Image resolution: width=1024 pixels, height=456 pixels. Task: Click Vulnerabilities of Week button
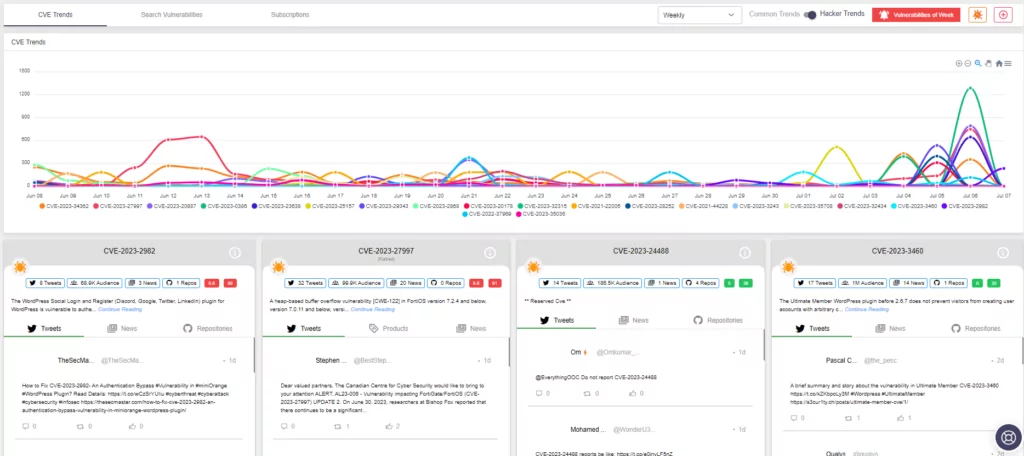(916, 15)
